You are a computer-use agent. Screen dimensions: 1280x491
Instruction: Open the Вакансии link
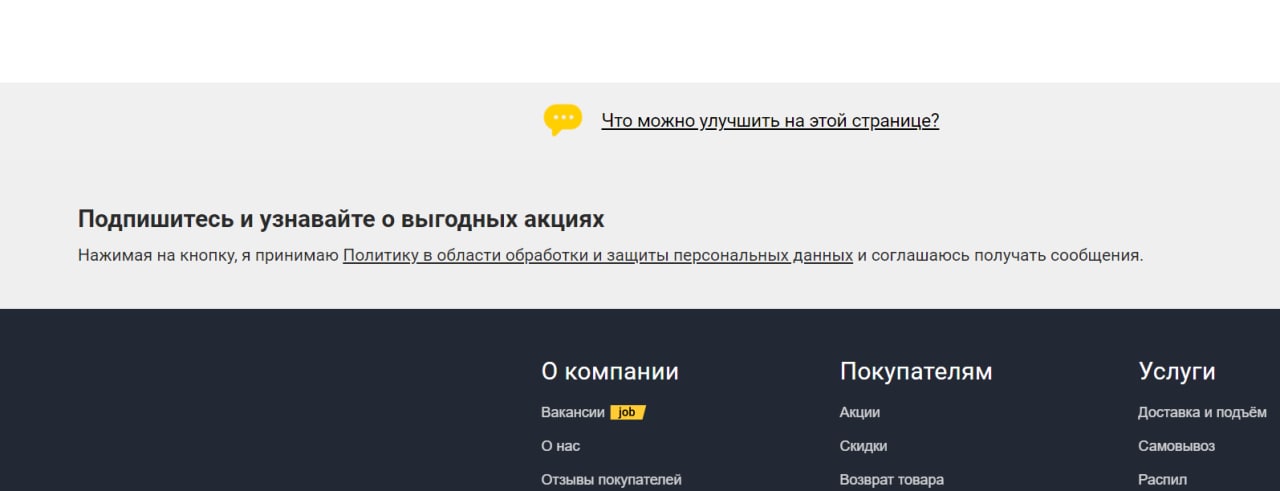click(573, 412)
